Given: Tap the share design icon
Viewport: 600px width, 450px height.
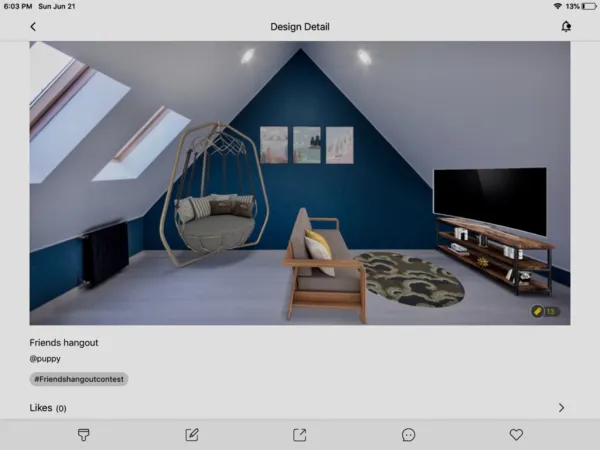Looking at the screenshot, I should pyautogui.click(x=299, y=435).
